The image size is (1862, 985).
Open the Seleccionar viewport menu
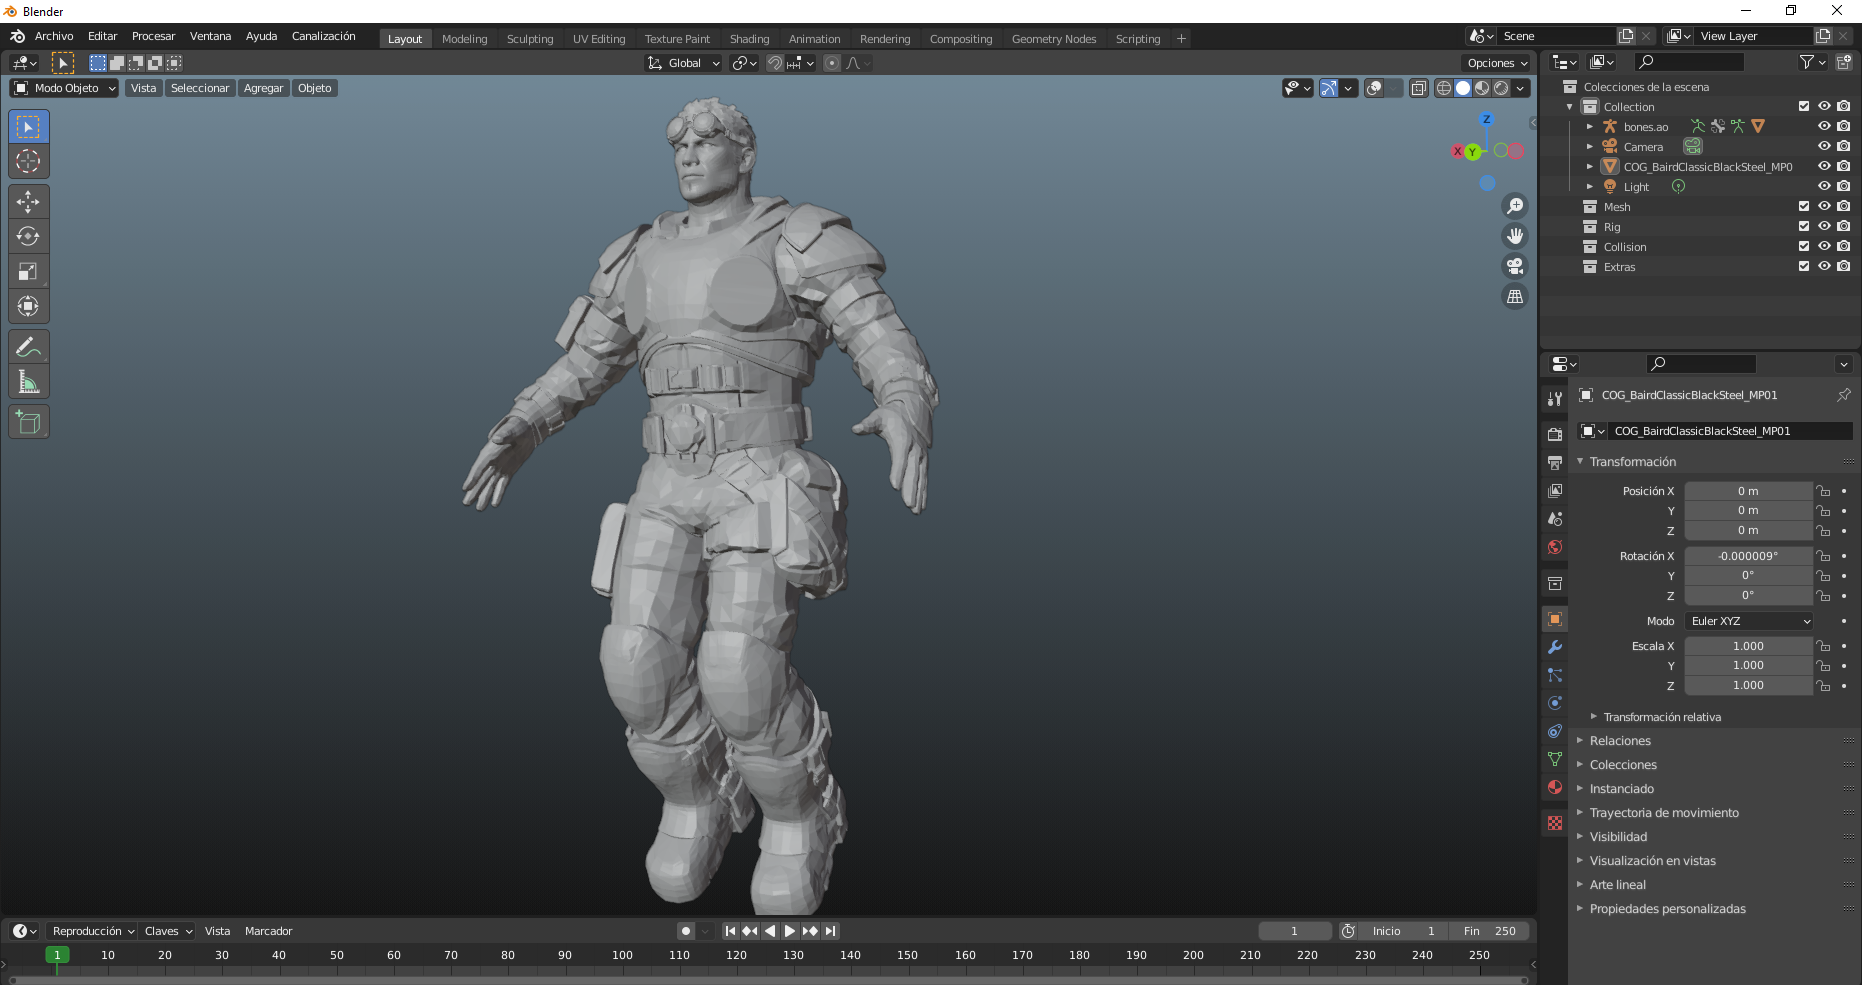click(x=200, y=88)
